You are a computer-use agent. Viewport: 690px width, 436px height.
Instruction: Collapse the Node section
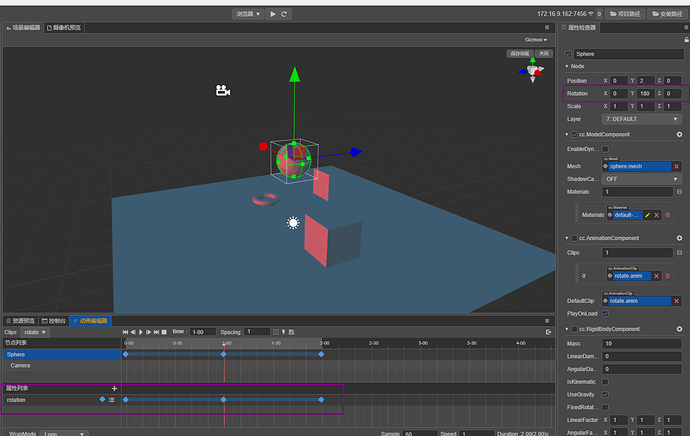click(x=567, y=66)
